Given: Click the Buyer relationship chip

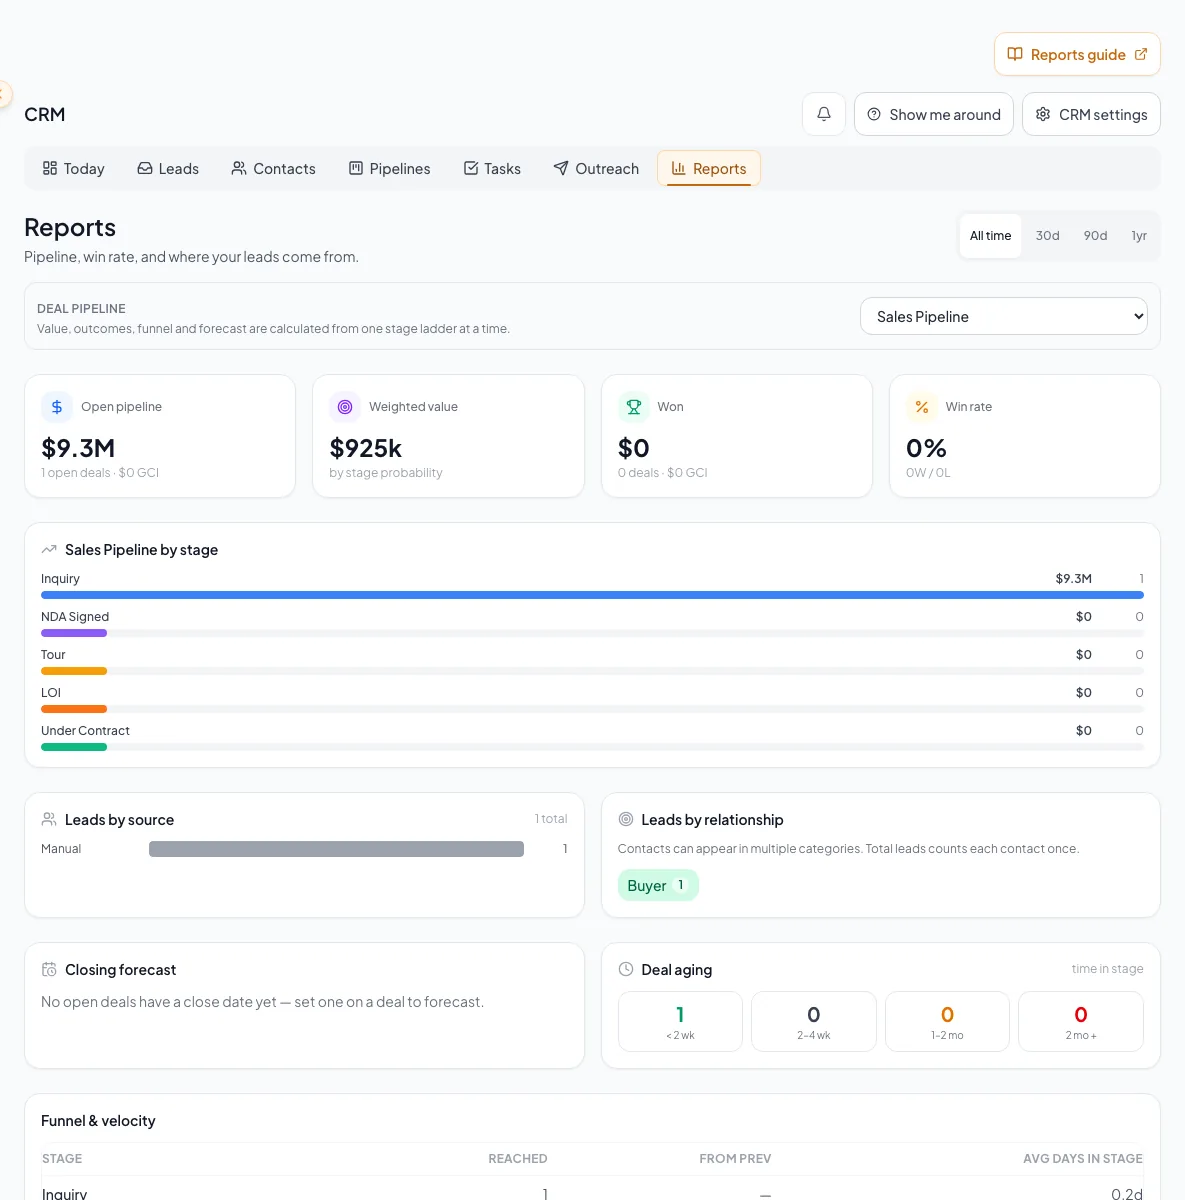Looking at the screenshot, I should pos(658,885).
